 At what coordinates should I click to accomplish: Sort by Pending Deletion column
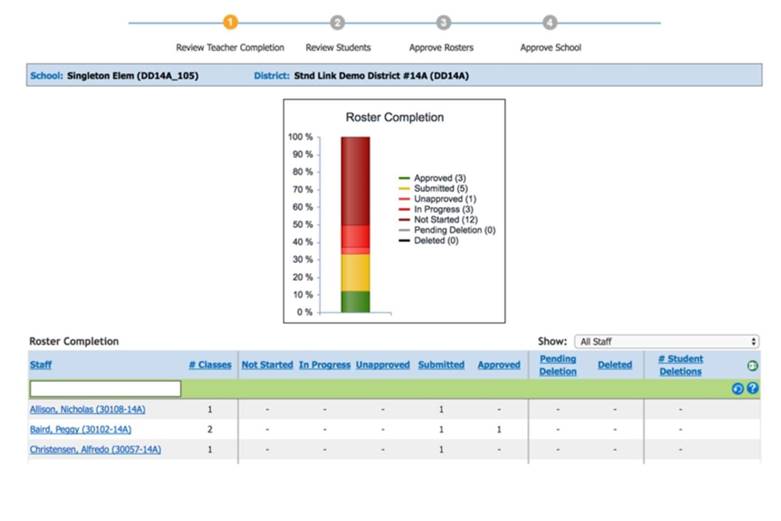(x=557, y=365)
